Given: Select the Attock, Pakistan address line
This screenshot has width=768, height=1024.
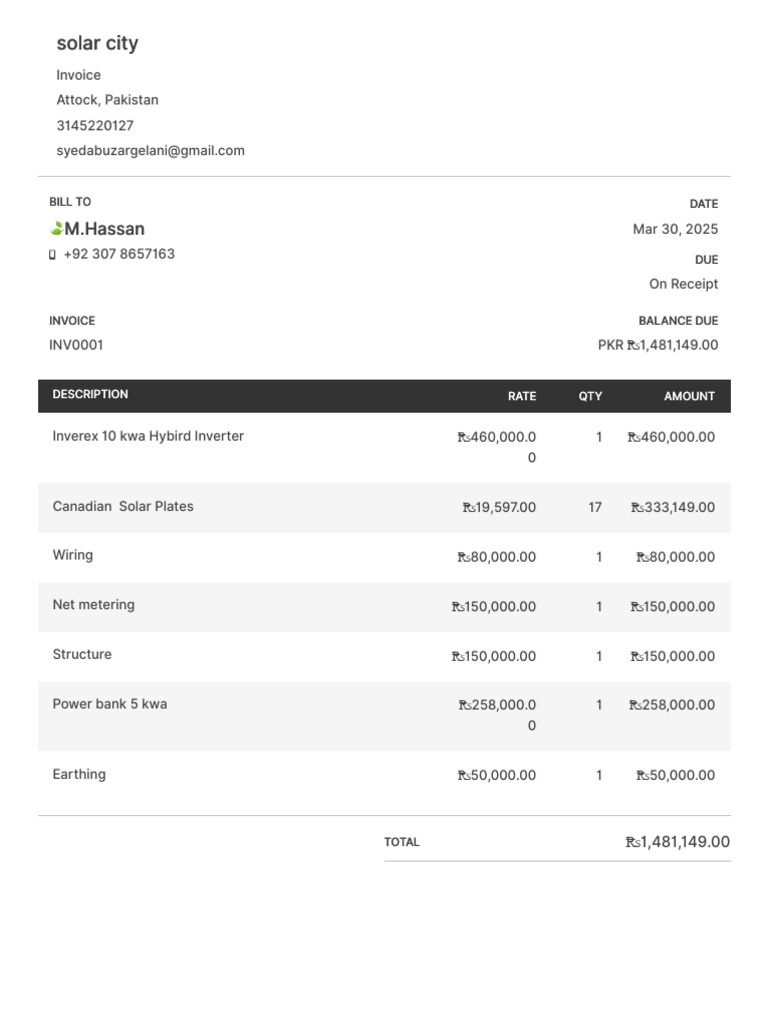Looking at the screenshot, I should point(107,100).
